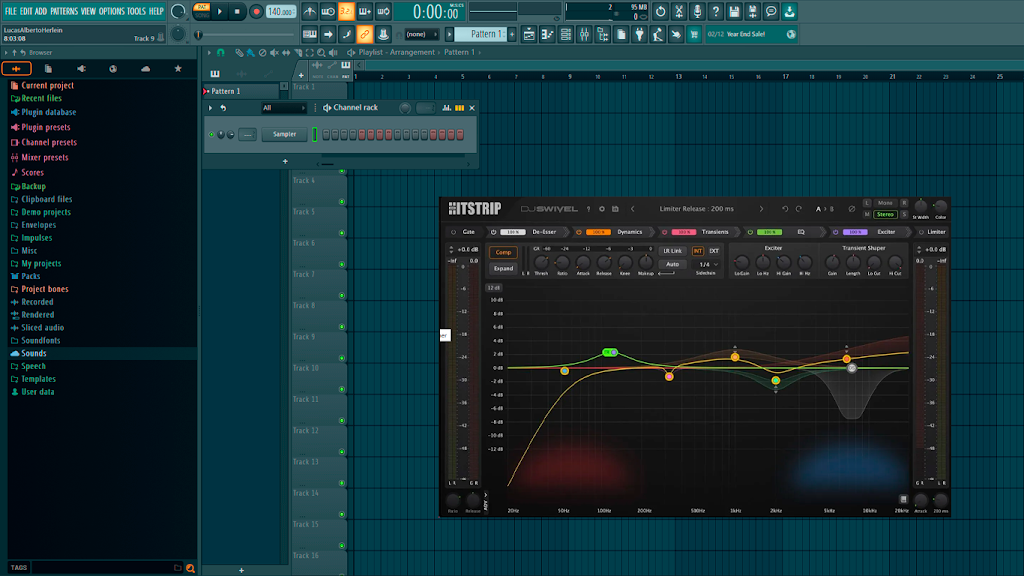Toggle the De-Esser module power
Viewport: 1024px width, 576px height.
[x=493, y=232]
